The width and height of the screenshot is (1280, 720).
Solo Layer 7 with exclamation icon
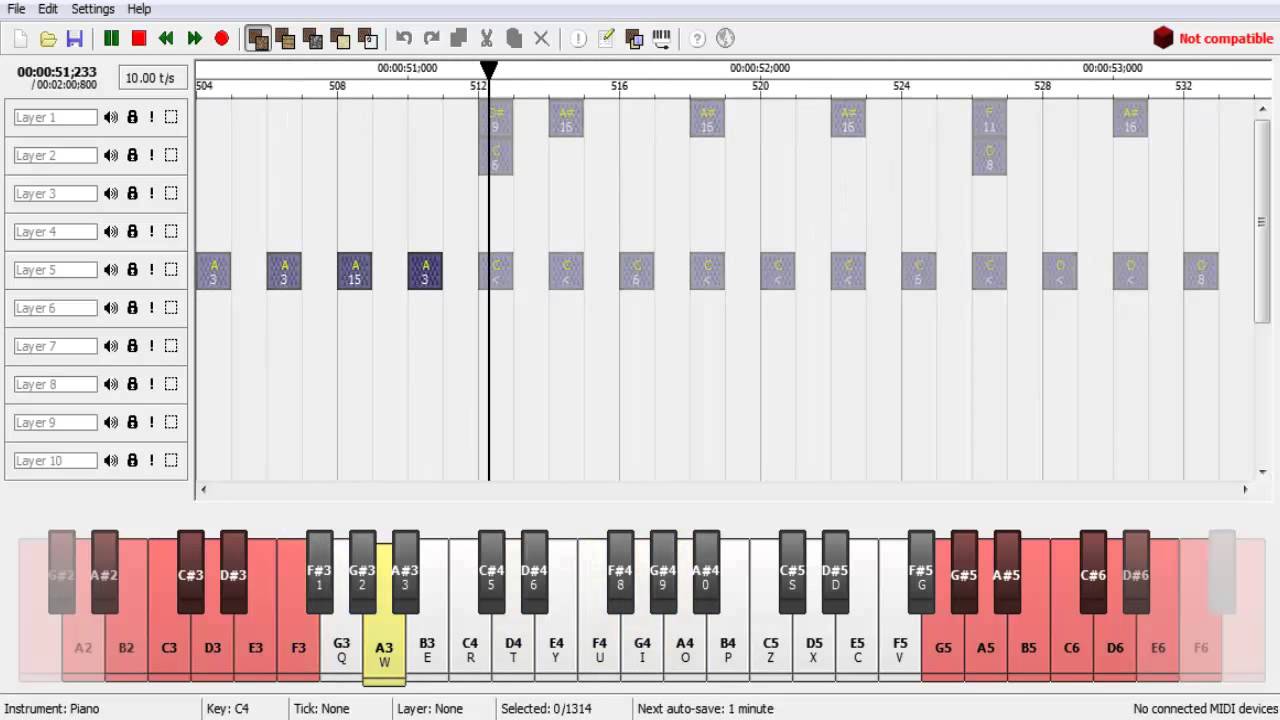tap(152, 346)
